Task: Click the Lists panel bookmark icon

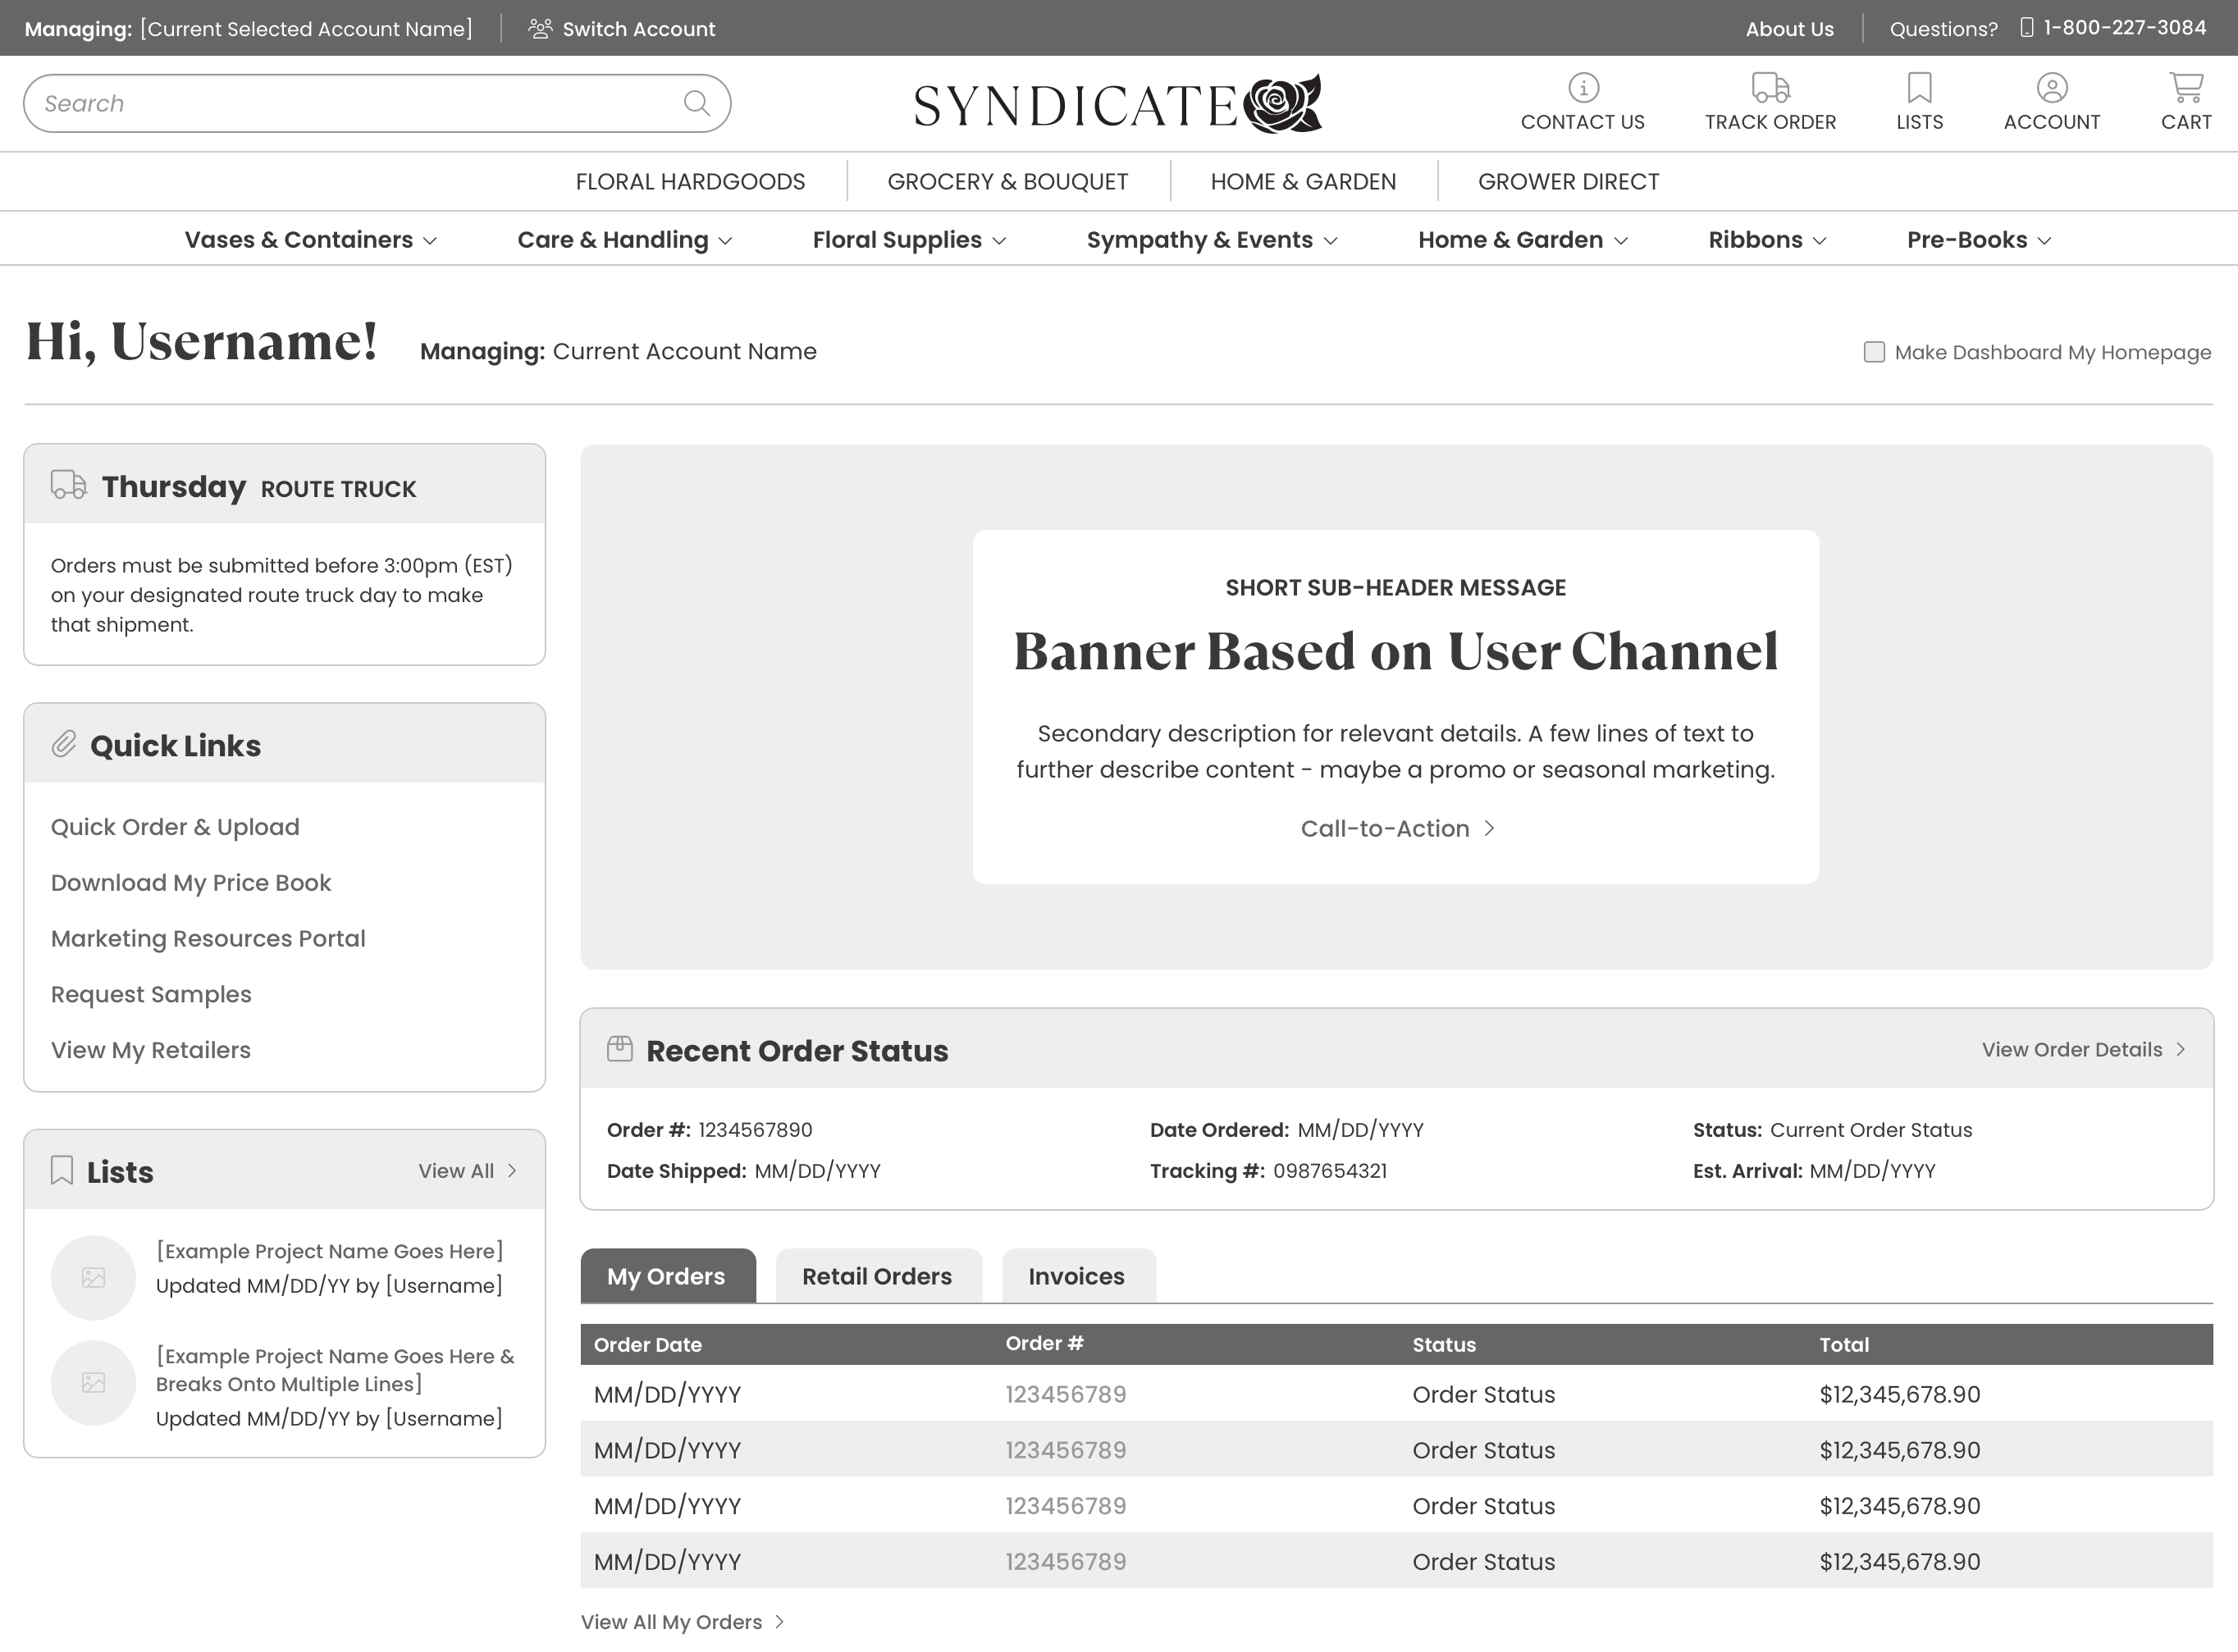Action: [62, 1170]
